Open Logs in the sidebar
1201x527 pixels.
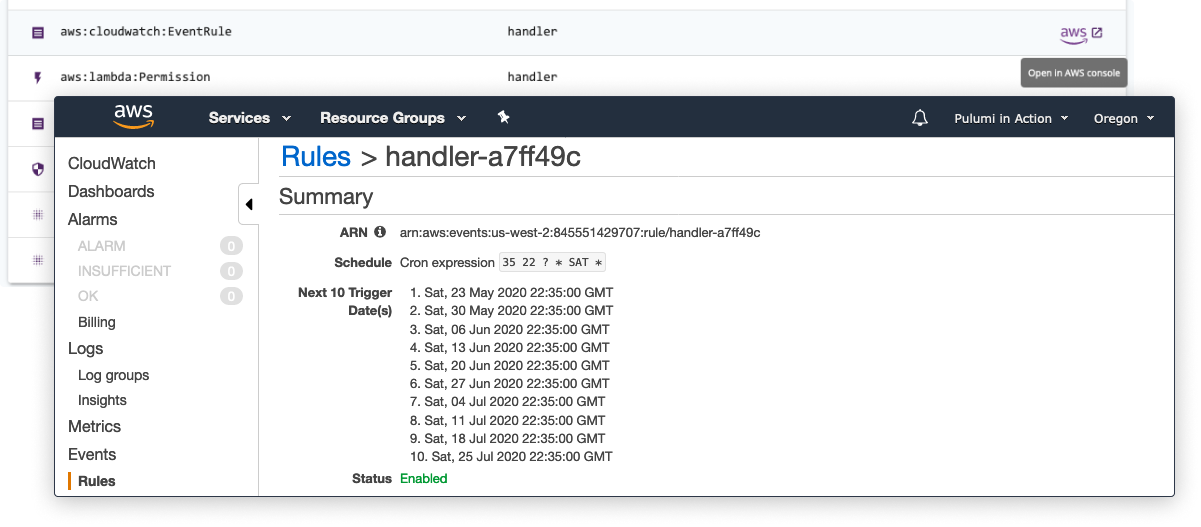point(86,348)
